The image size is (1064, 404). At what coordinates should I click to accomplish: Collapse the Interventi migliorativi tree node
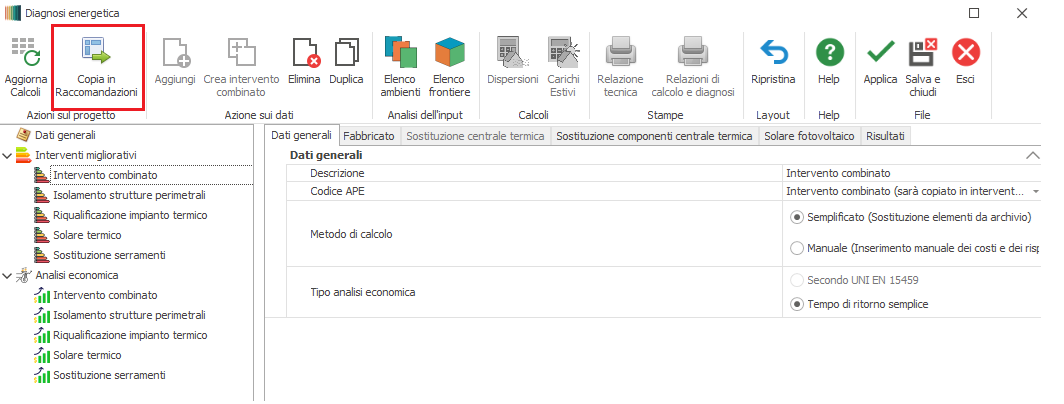(9, 155)
